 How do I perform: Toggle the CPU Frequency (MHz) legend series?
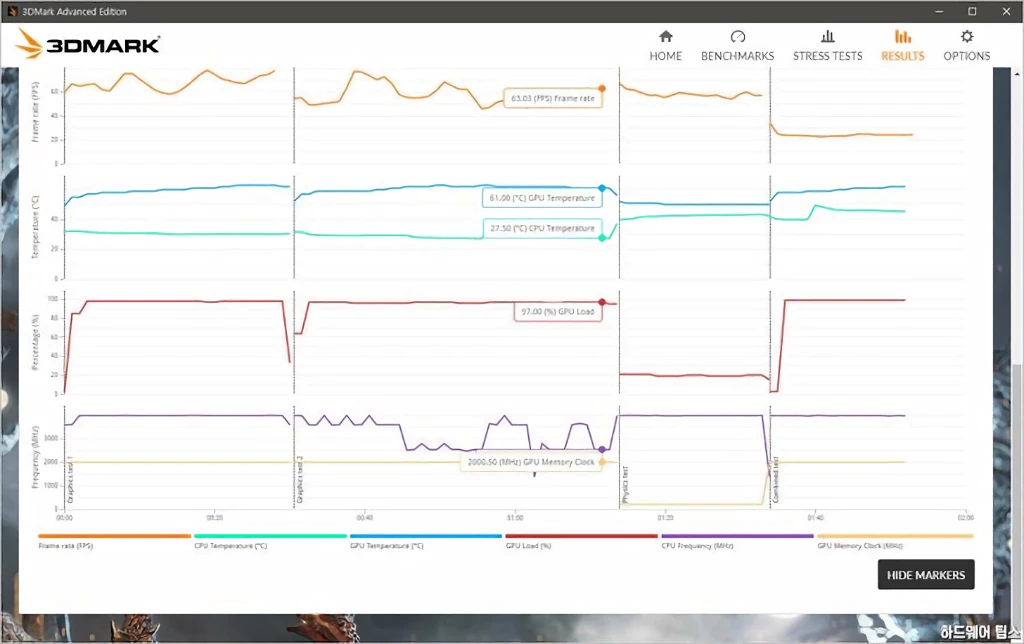tap(737, 541)
